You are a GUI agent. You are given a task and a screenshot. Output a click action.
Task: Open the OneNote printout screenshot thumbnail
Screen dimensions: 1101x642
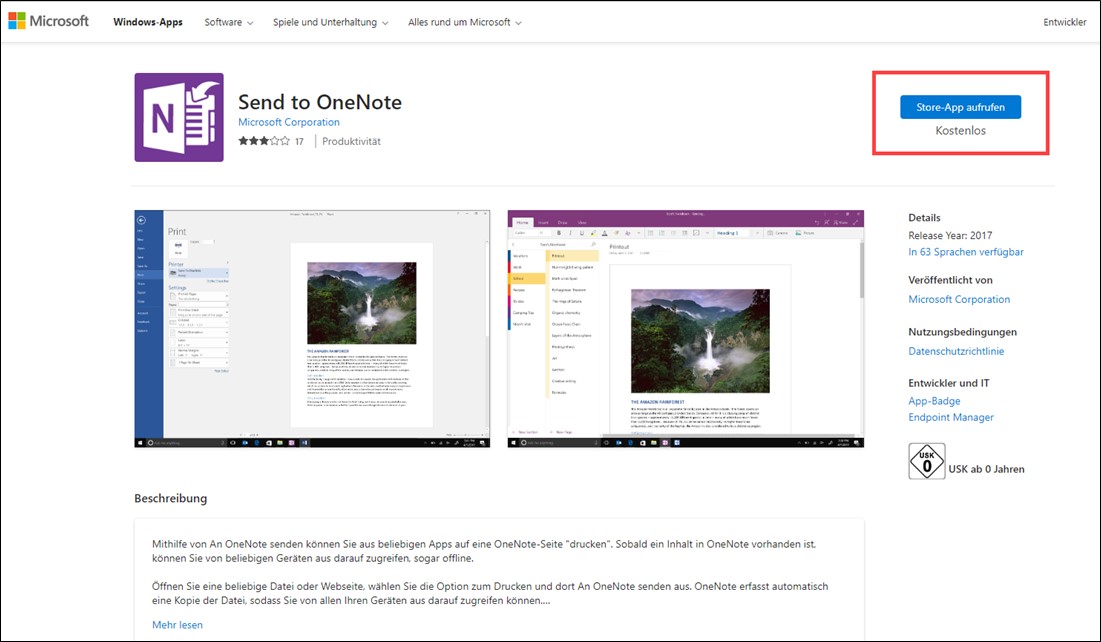(686, 329)
